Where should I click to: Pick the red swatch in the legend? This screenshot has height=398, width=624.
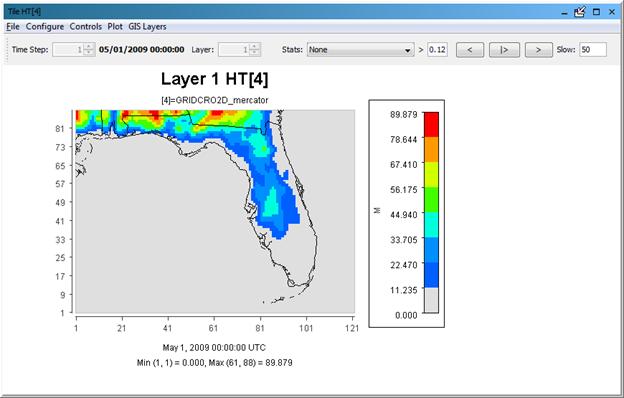pyautogui.click(x=431, y=125)
